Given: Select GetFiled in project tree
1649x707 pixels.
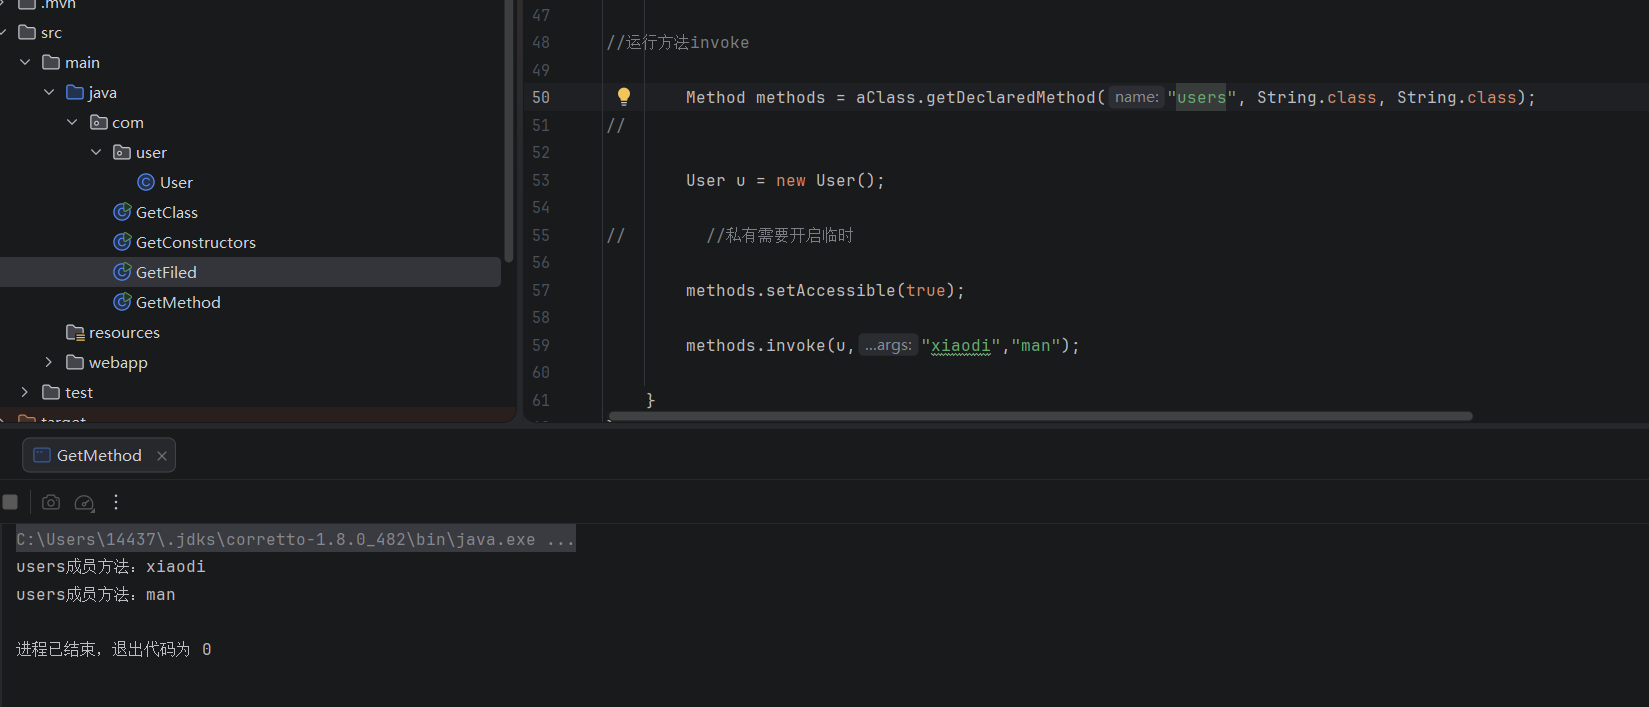Looking at the screenshot, I should (166, 272).
